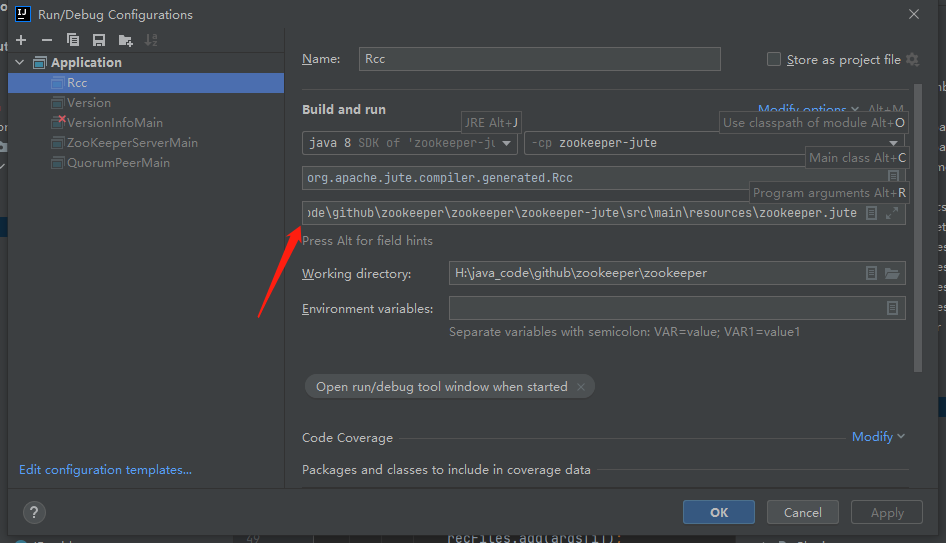Open environment variables editor icon
This screenshot has height=543, width=946.
point(892,308)
